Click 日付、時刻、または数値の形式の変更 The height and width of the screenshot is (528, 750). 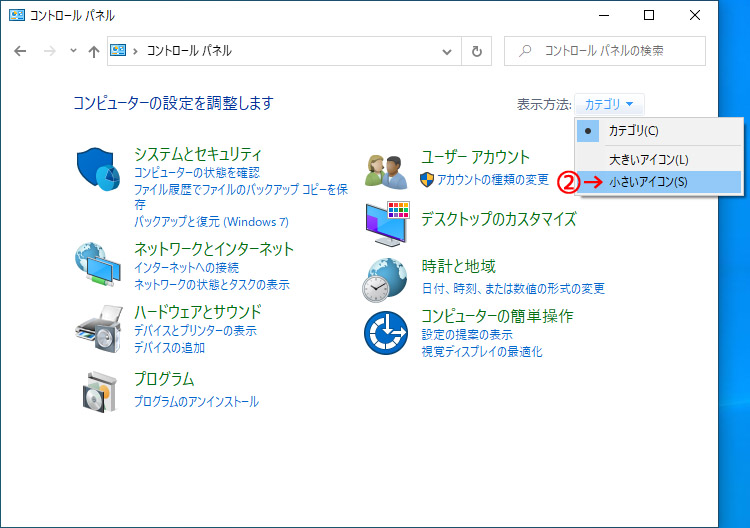513,288
